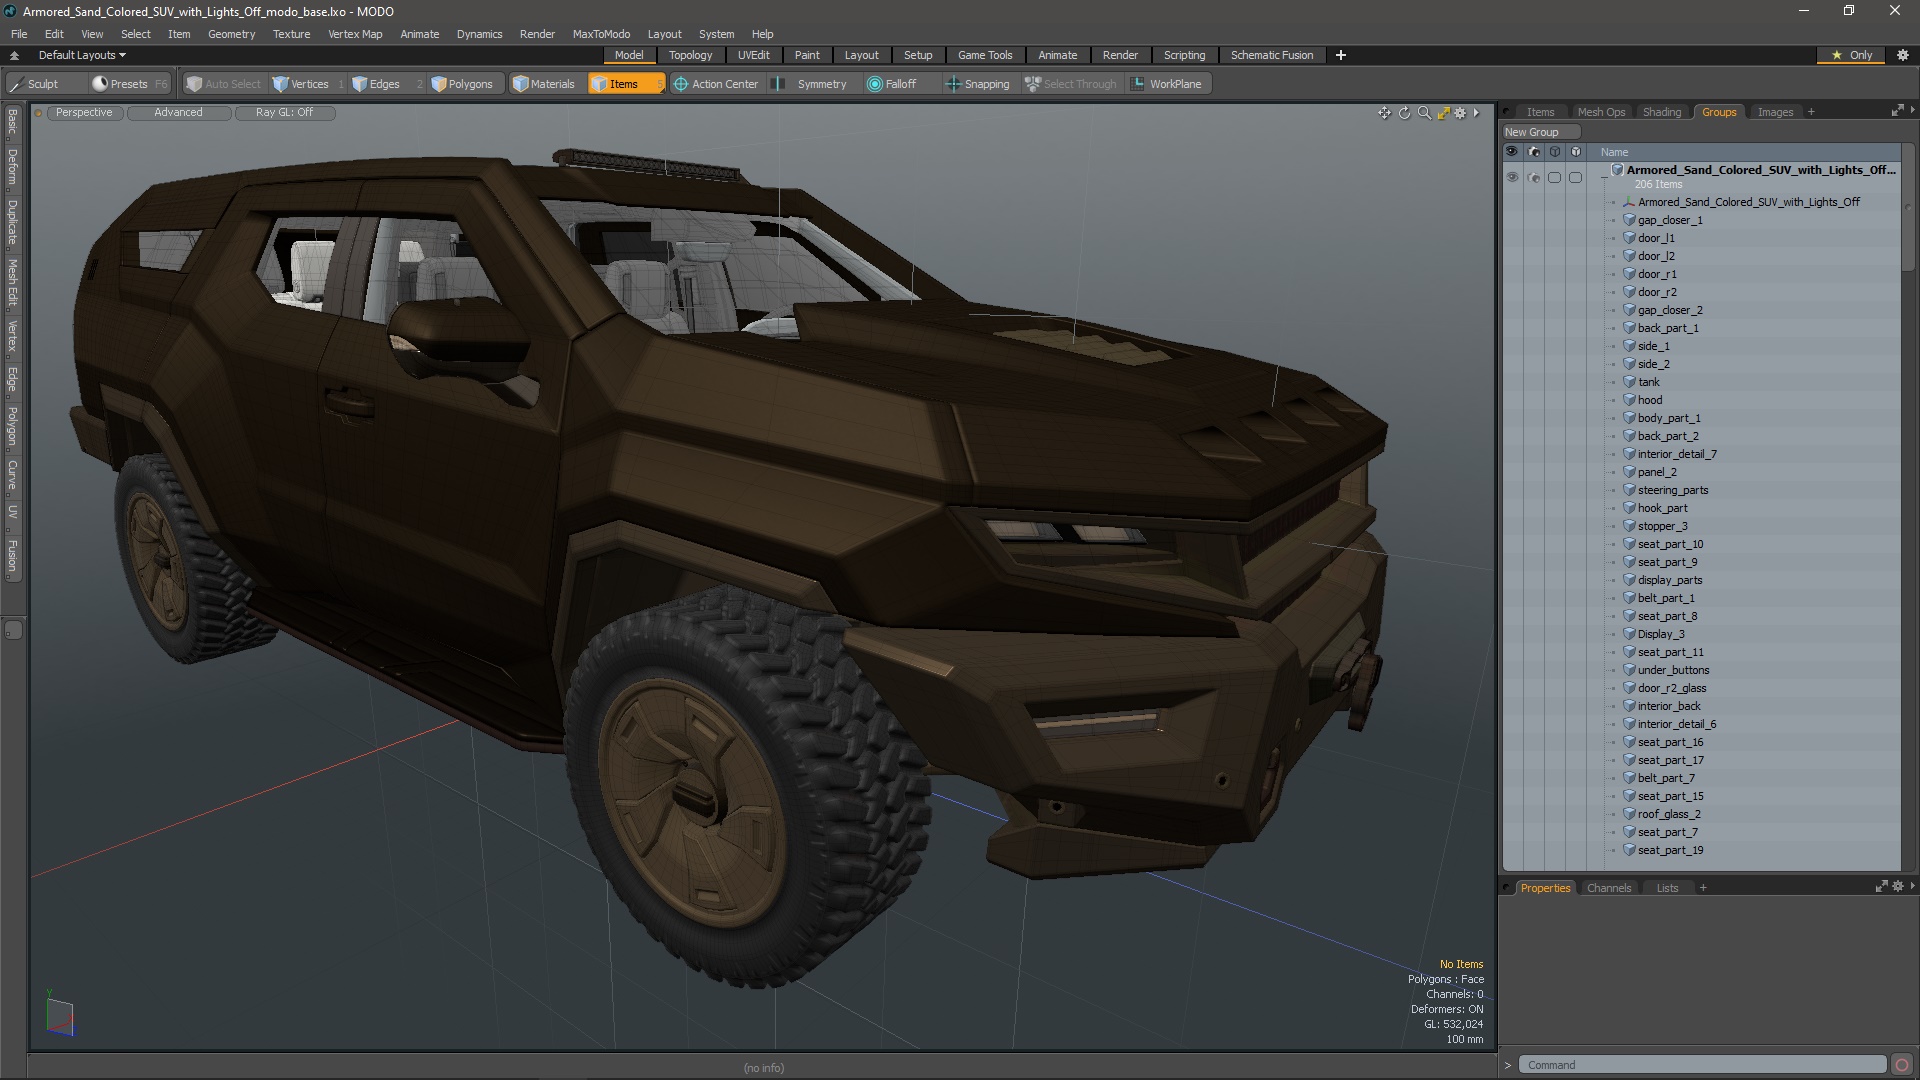The width and height of the screenshot is (1920, 1080).
Task: Open the Shading tab
Action: pos(1661,112)
